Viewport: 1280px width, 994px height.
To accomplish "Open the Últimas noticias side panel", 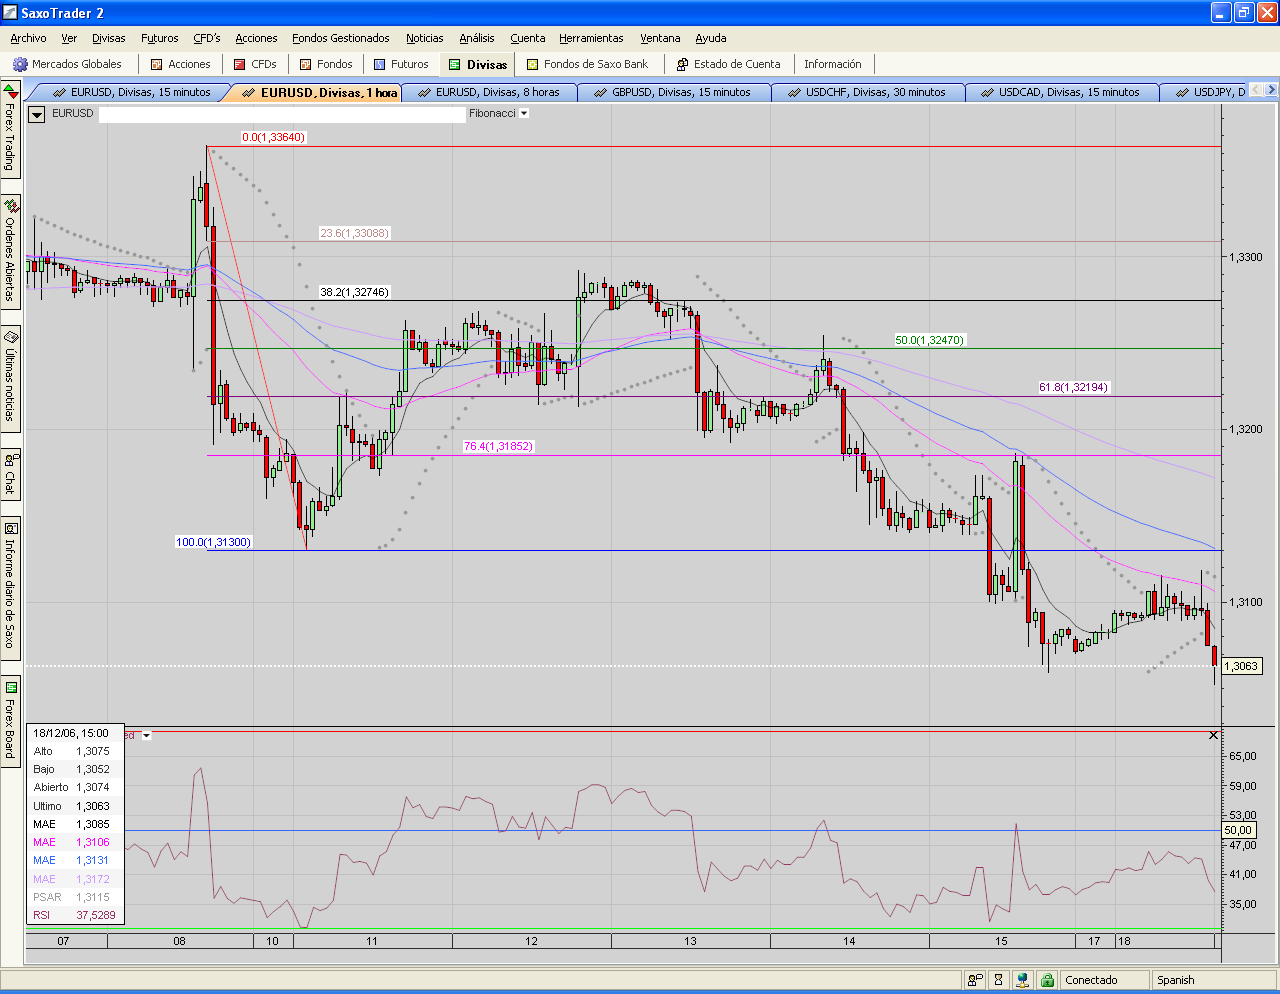I will point(10,378).
